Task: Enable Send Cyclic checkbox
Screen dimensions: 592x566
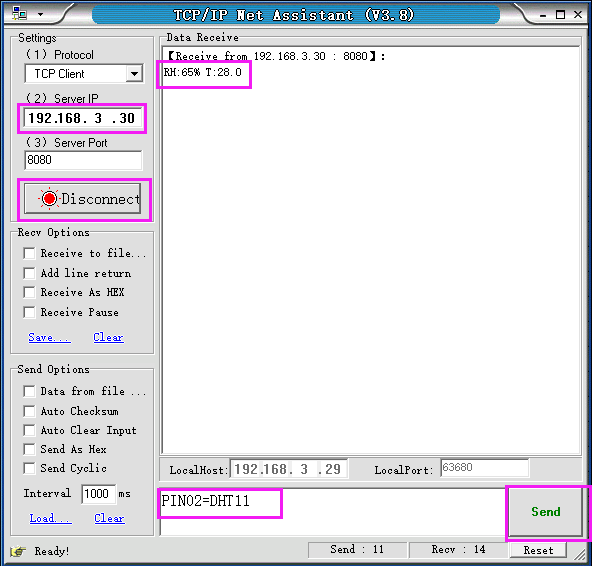Action: tap(29, 468)
